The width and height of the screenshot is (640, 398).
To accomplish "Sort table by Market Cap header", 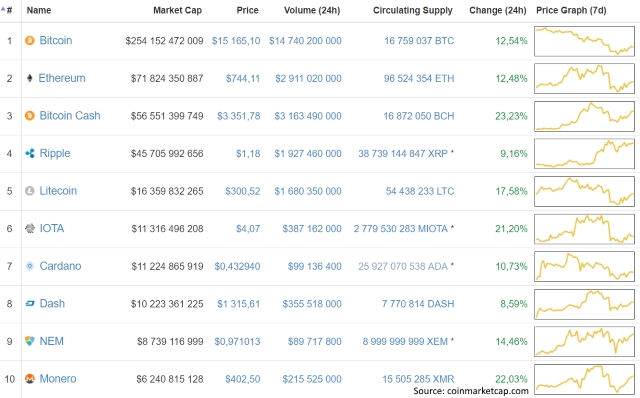I will [178, 10].
